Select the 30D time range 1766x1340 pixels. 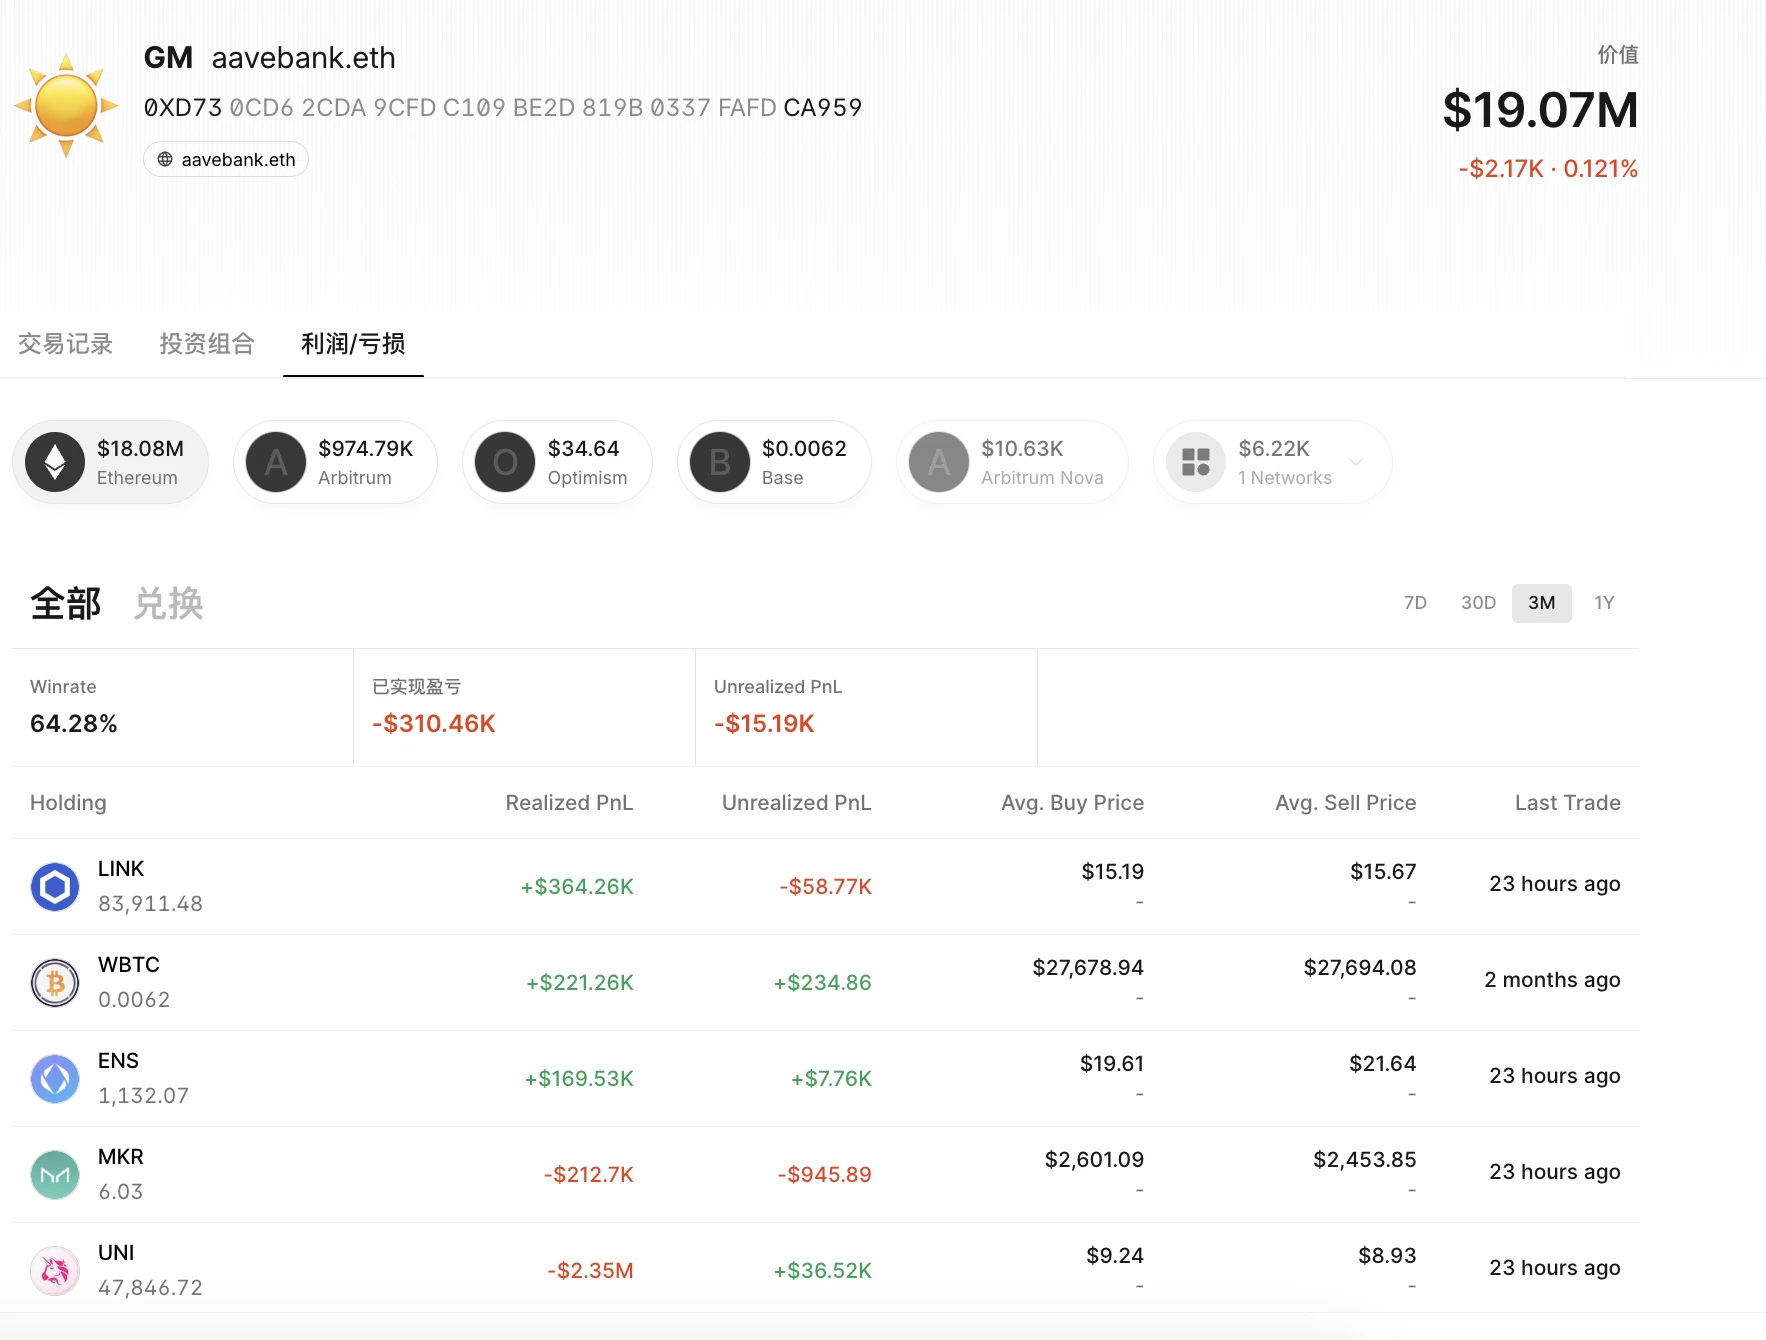click(x=1478, y=603)
